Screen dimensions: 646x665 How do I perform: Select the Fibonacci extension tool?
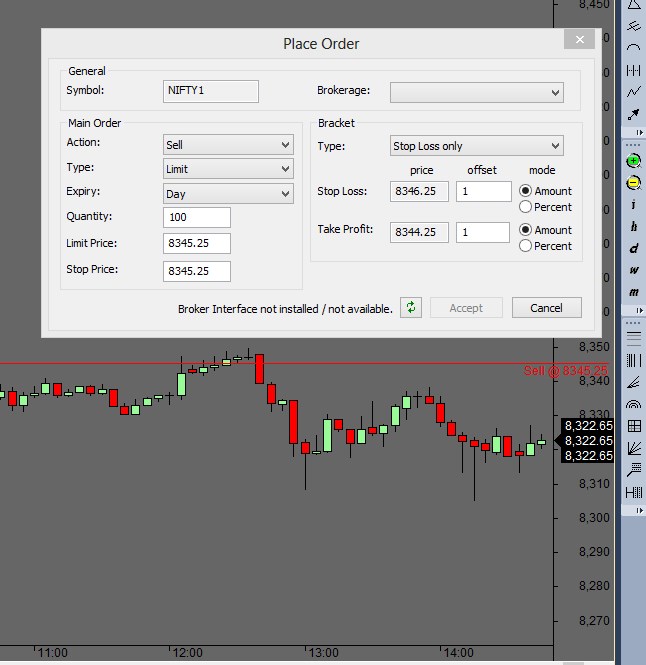pos(634,470)
